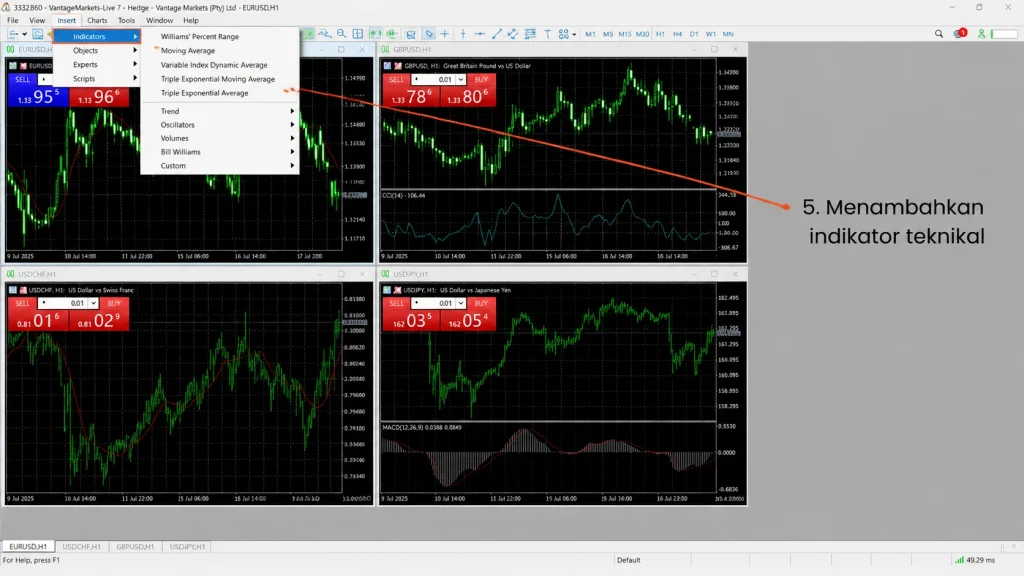Viewport: 1024px width, 576px height.
Task: Expand the shapes tool dropdown arrow
Action: click(x=574, y=34)
